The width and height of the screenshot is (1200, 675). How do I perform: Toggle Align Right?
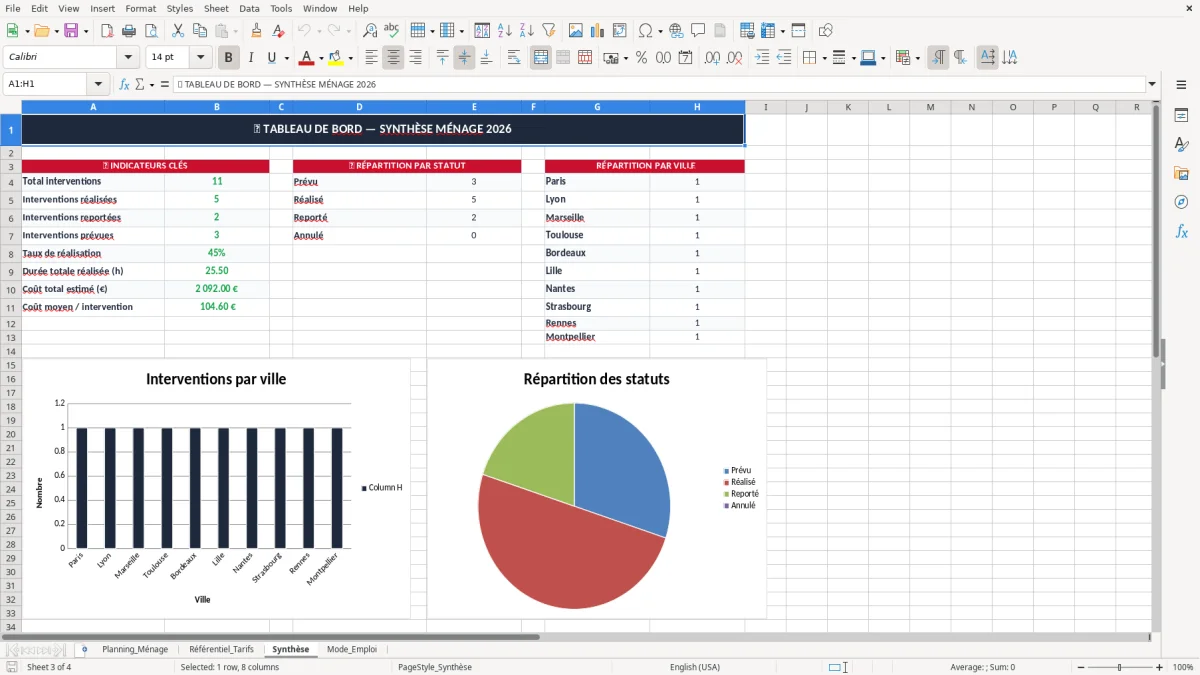(415, 58)
